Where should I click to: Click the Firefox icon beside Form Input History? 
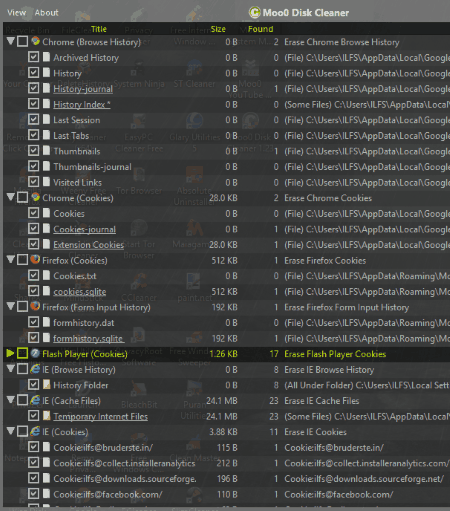point(35,306)
